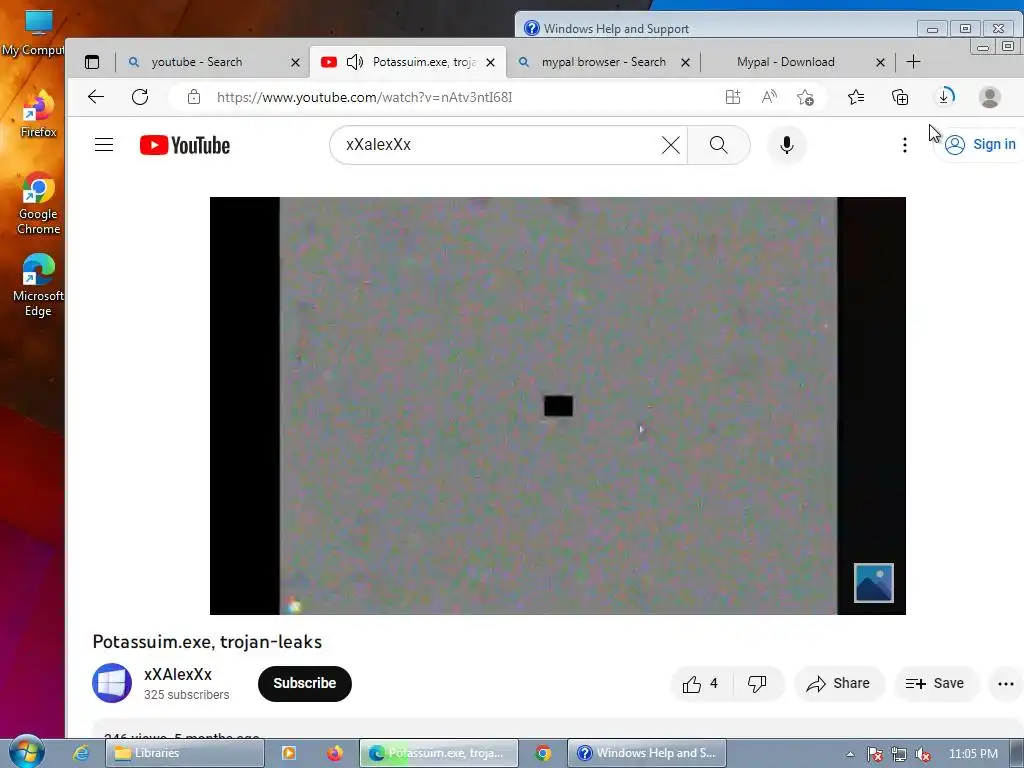Mute the audio icon on the Potassuim.exe tab
1024x768 pixels.
point(355,62)
